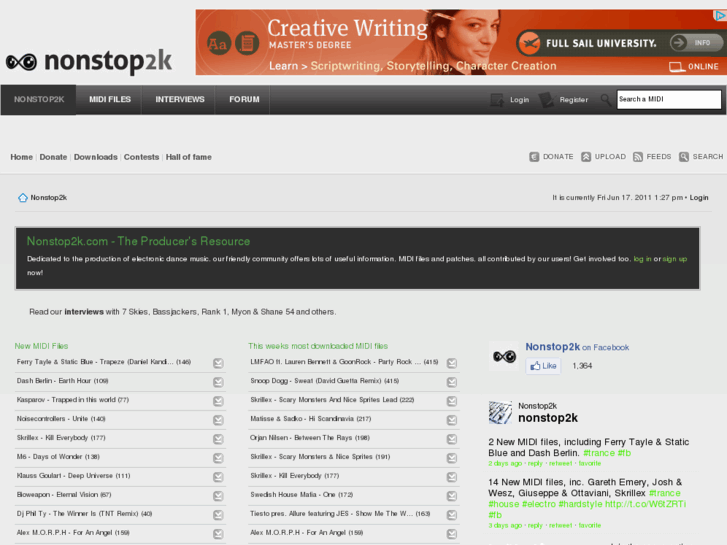Click the nonstop2k site logo
This screenshot has width=727, height=545.
point(89,62)
